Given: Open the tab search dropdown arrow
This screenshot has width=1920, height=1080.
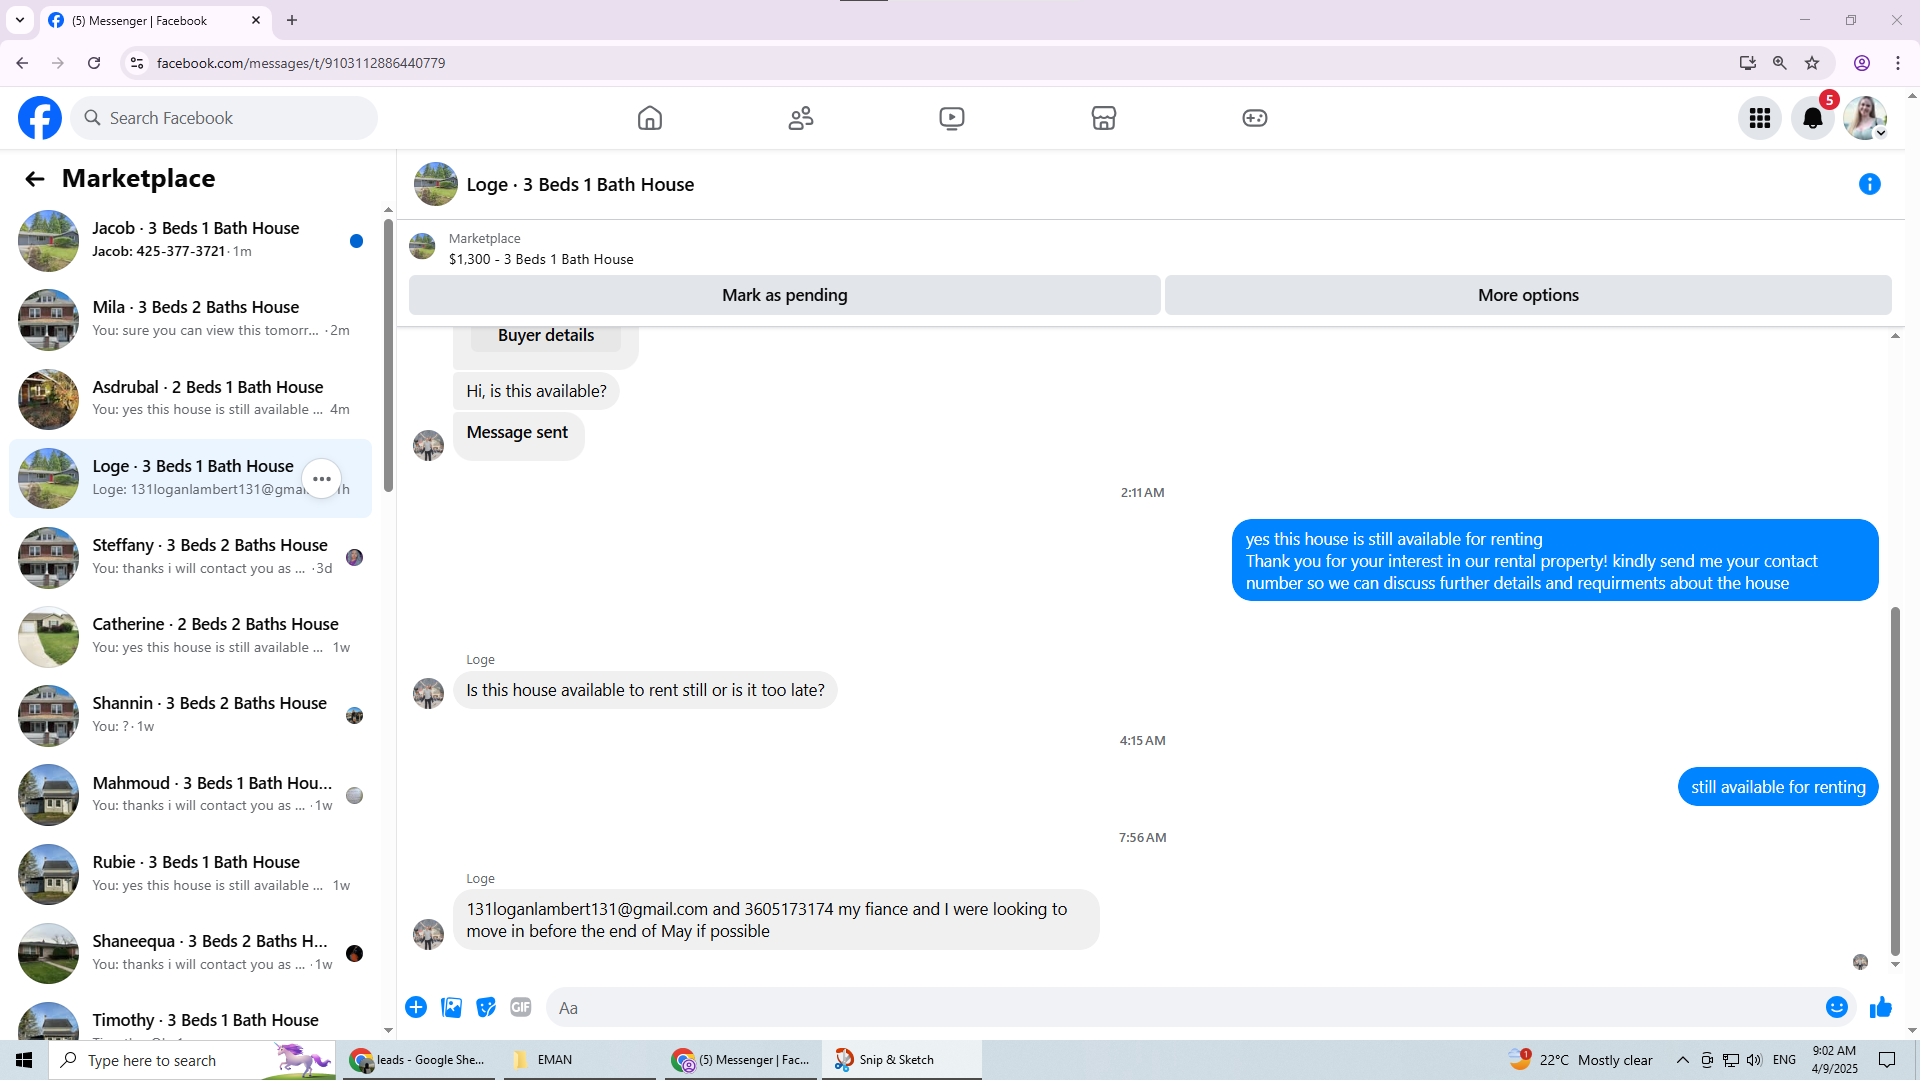Looking at the screenshot, I should point(20,20).
